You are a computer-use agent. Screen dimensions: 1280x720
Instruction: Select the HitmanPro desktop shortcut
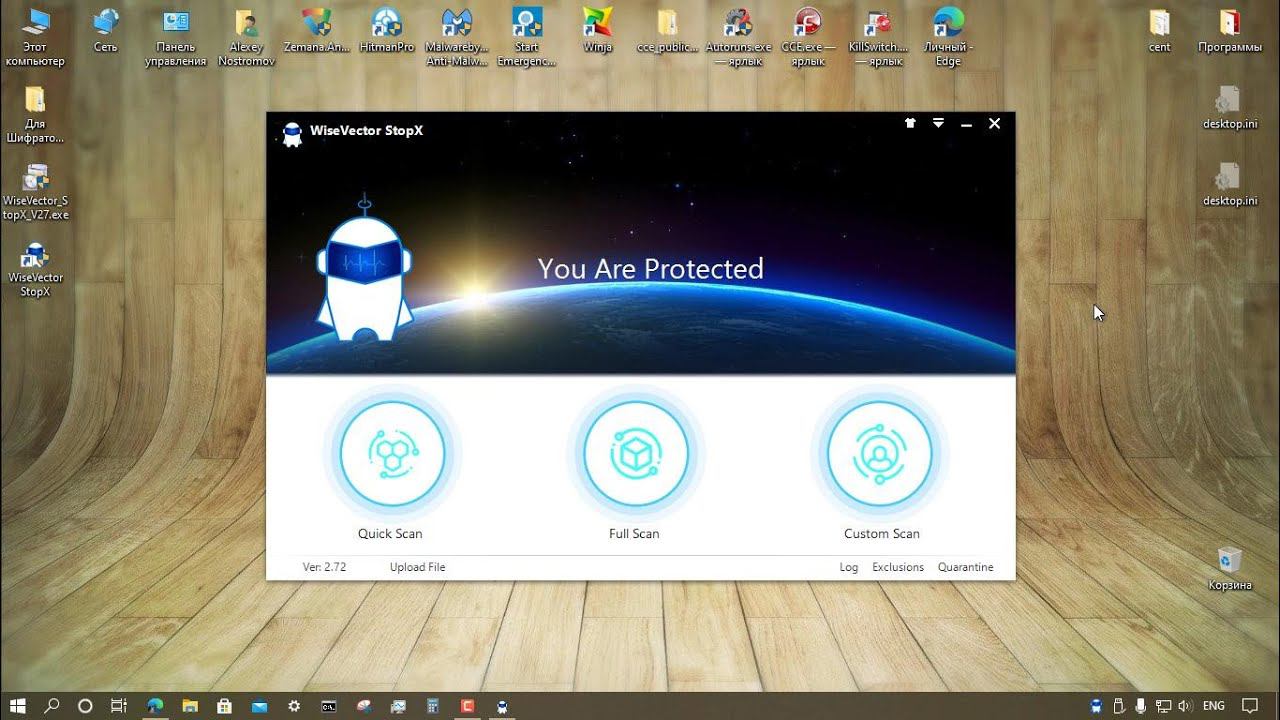coord(387,31)
